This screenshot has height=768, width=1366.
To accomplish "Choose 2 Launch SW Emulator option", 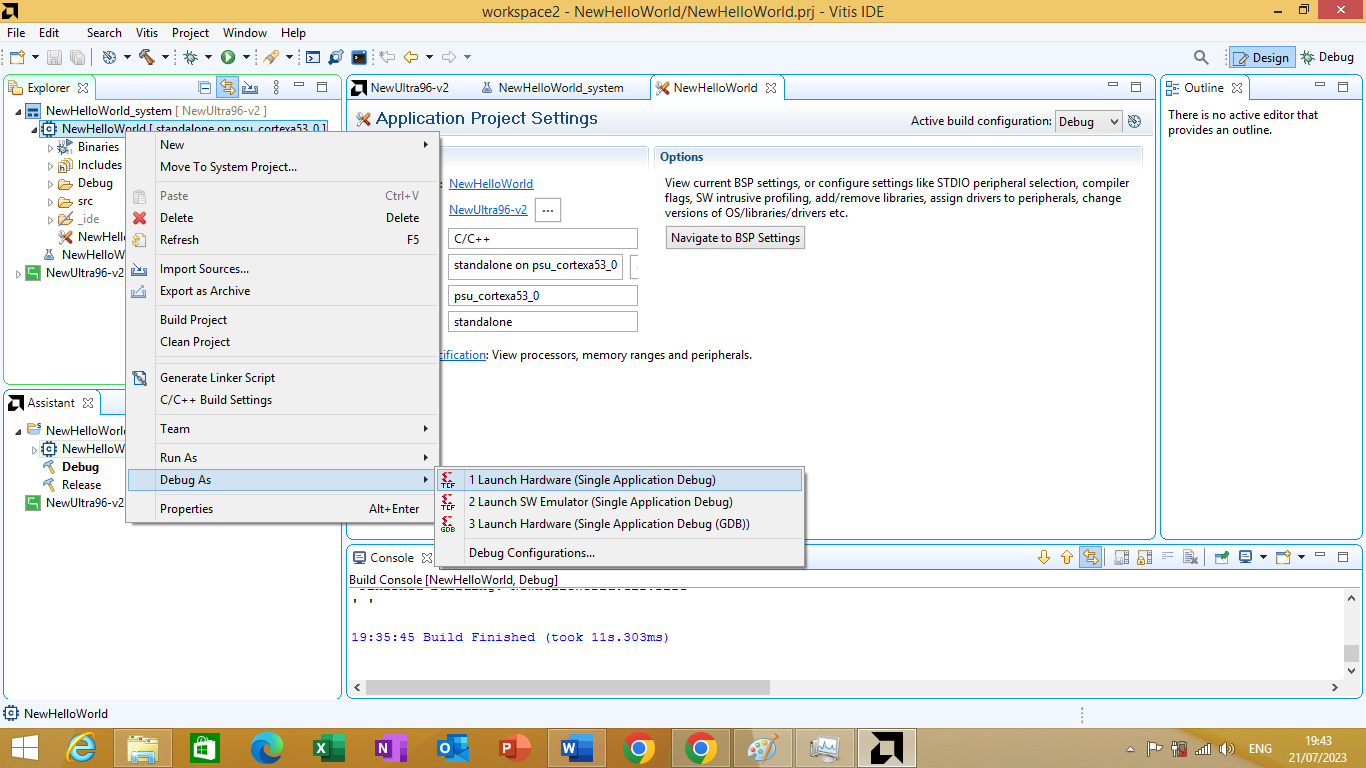I will click(x=619, y=502).
